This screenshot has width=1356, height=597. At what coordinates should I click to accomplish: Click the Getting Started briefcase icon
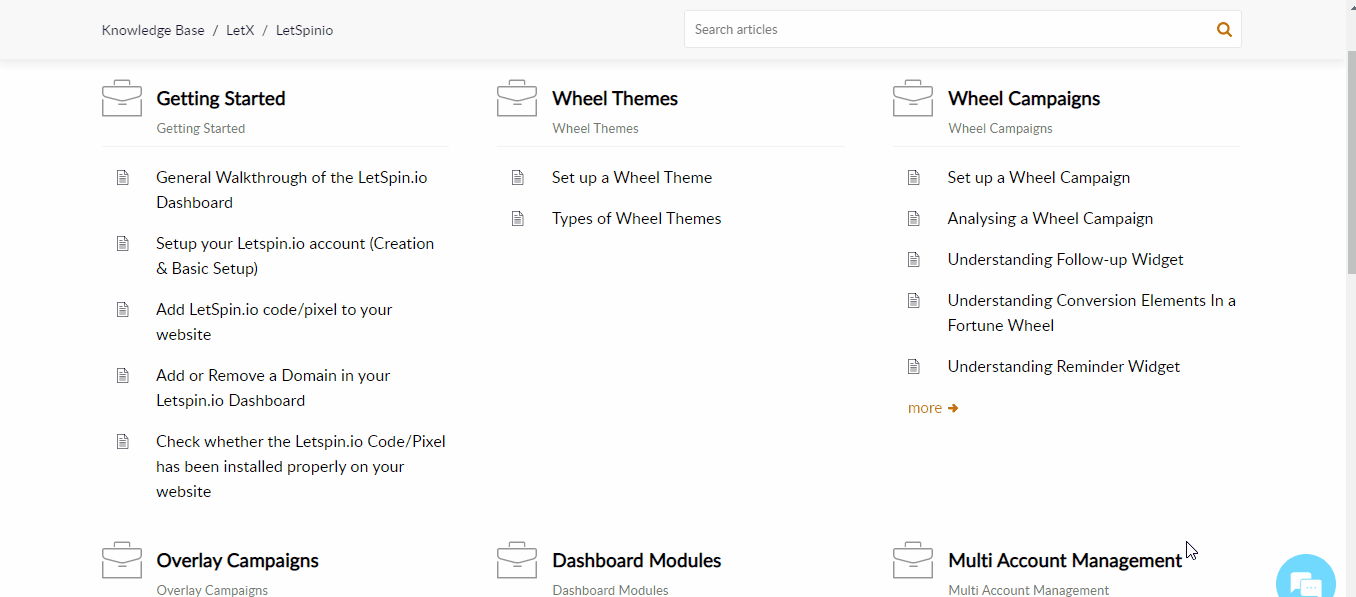pyautogui.click(x=122, y=98)
